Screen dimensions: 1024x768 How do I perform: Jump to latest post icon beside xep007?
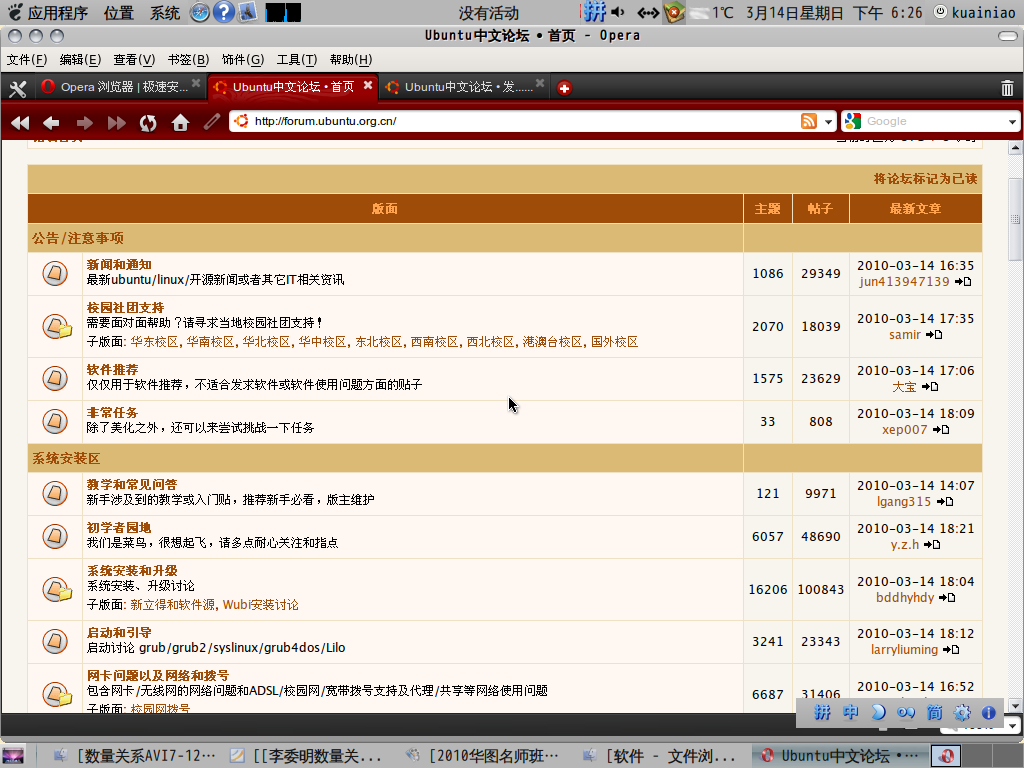[x=941, y=429]
